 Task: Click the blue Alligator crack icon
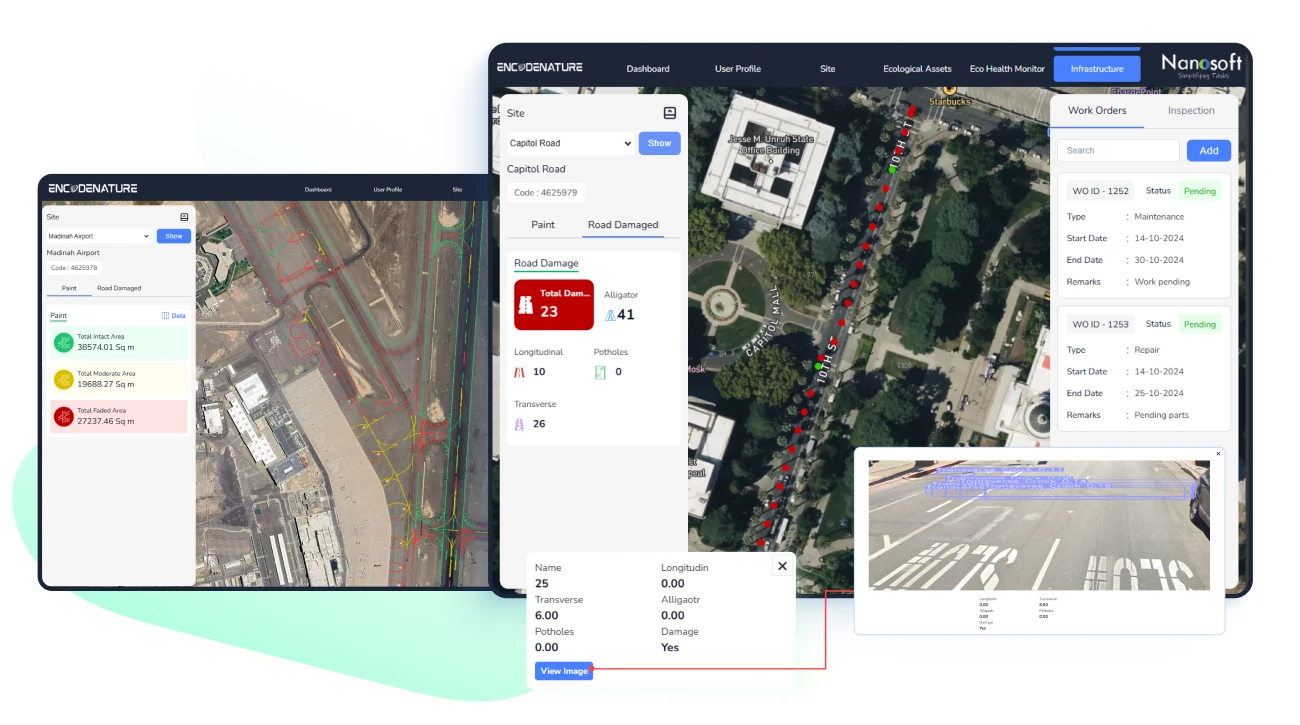(x=610, y=315)
